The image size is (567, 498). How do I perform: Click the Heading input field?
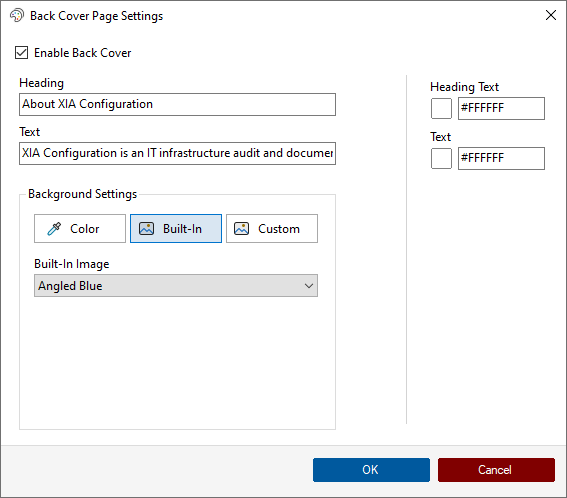tap(177, 105)
